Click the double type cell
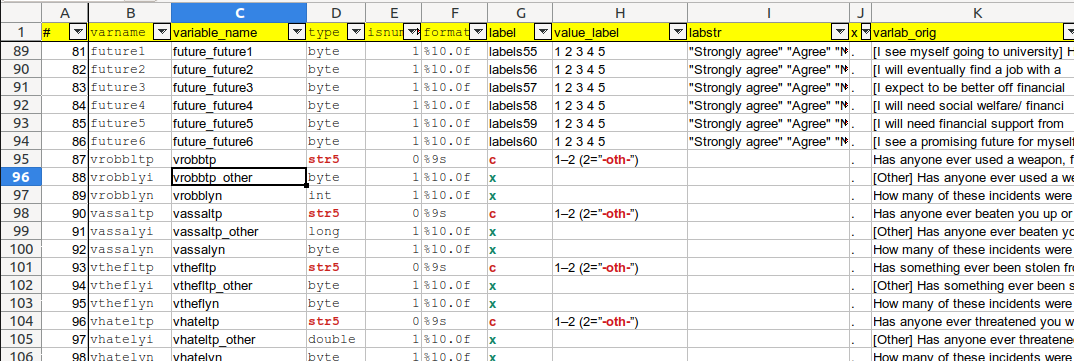Screen dimensions: 1074x361 click(x=336, y=339)
